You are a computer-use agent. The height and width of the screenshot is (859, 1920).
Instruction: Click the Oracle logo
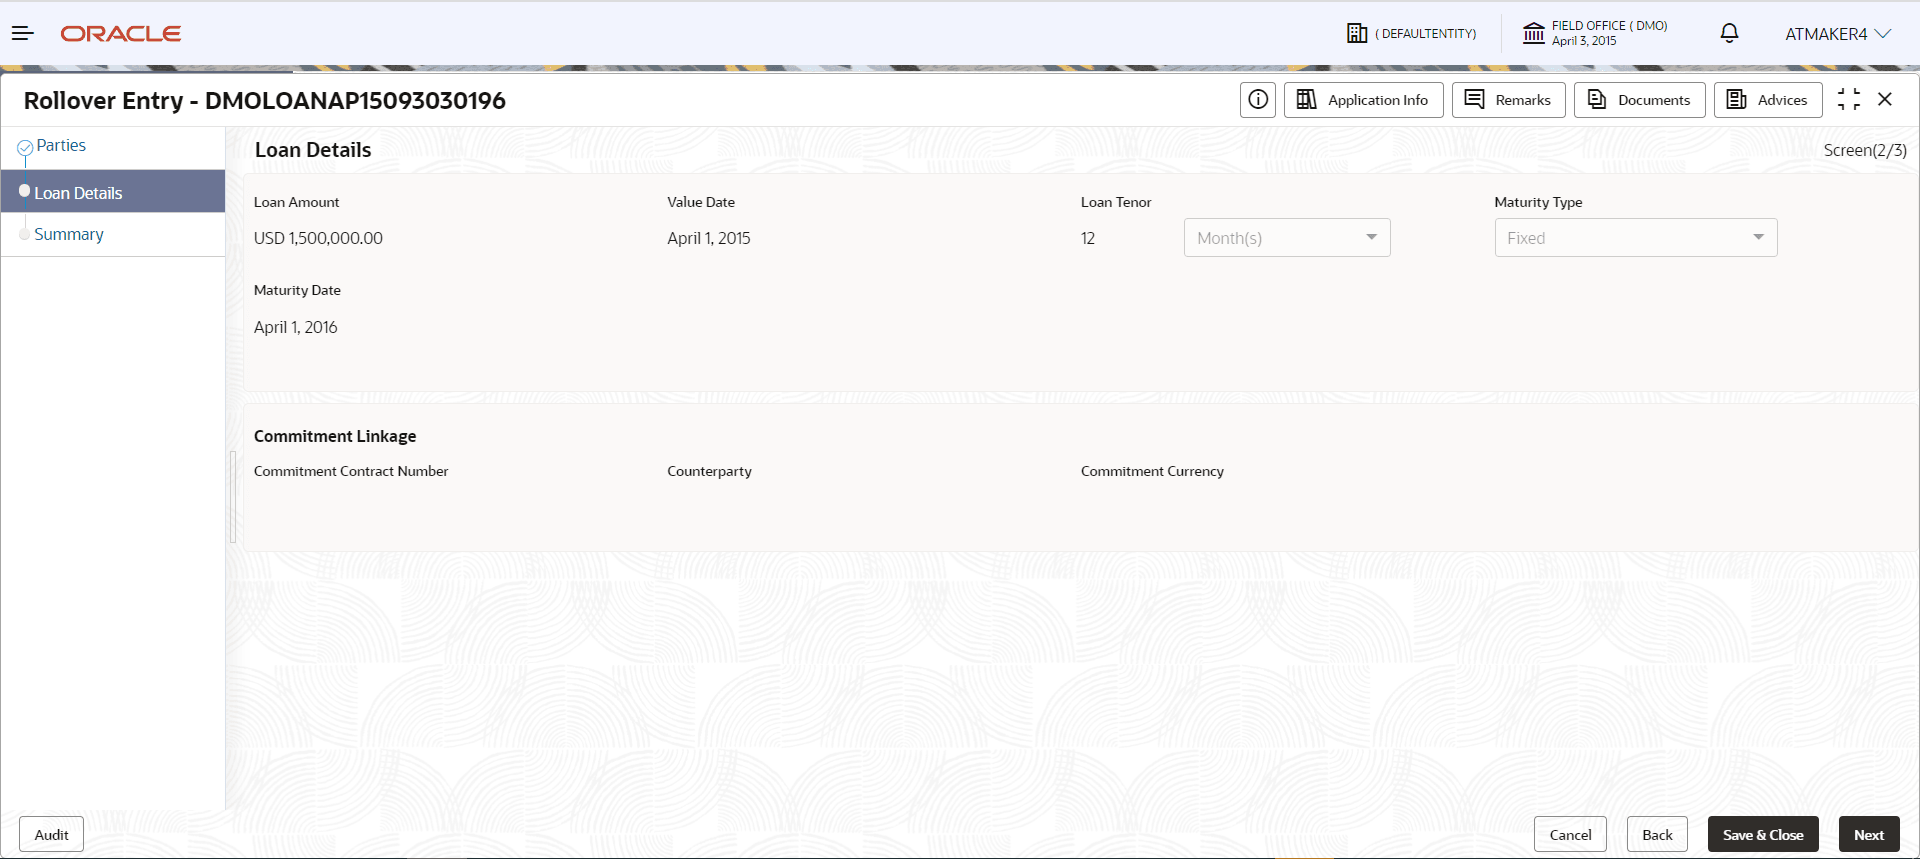(x=121, y=34)
